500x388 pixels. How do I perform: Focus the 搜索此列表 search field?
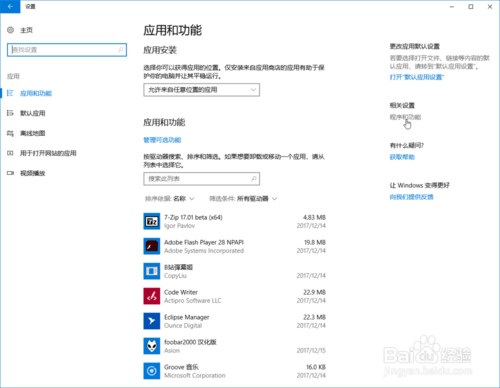[202, 179]
